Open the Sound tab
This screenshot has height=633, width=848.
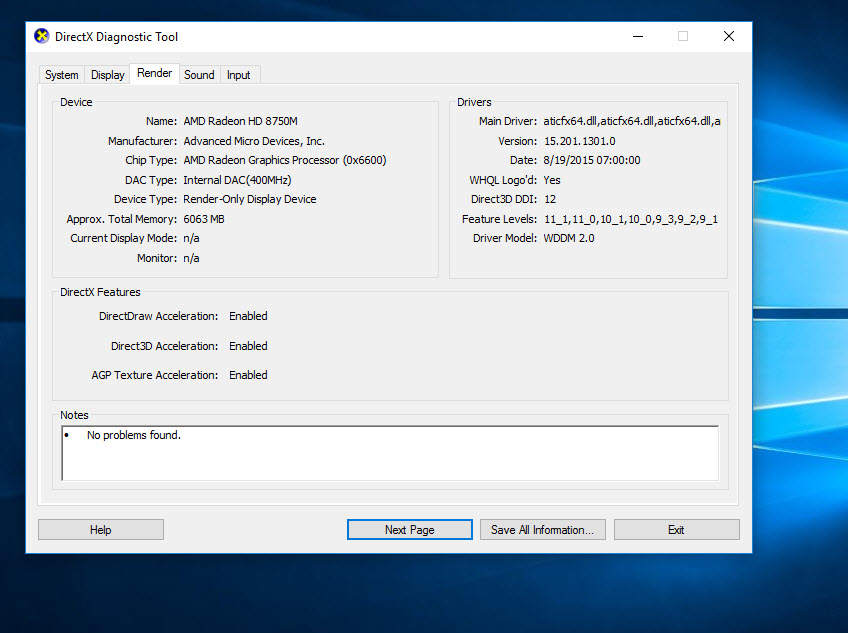coord(199,75)
